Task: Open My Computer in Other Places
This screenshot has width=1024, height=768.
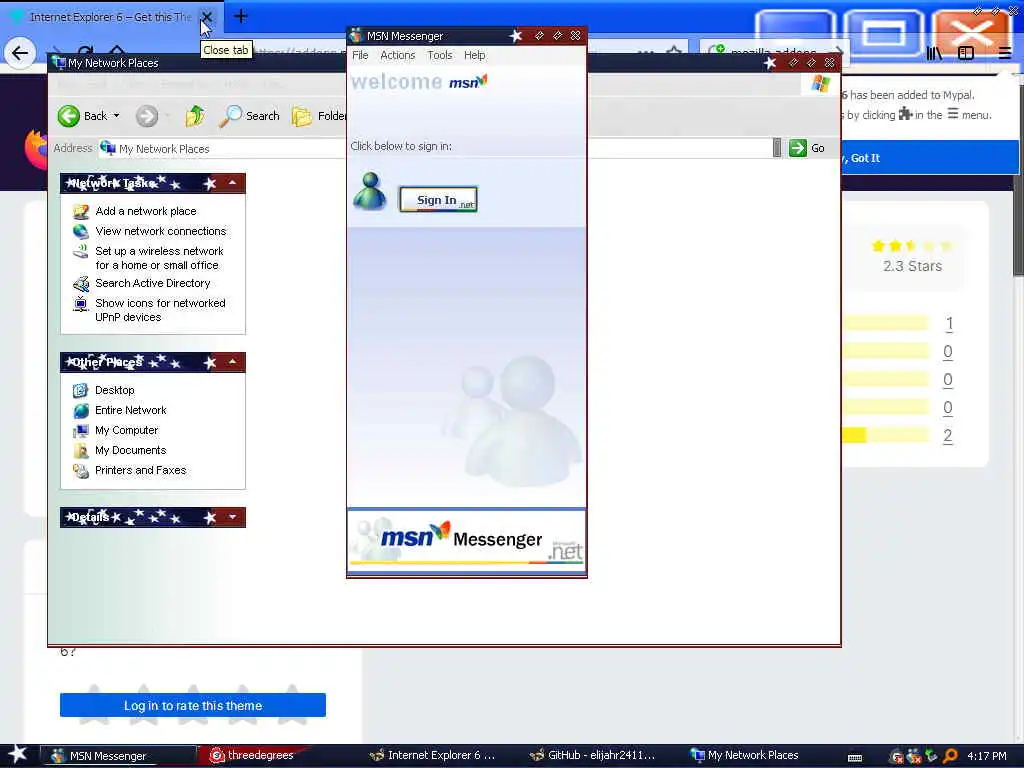Action: click(126, 430)
